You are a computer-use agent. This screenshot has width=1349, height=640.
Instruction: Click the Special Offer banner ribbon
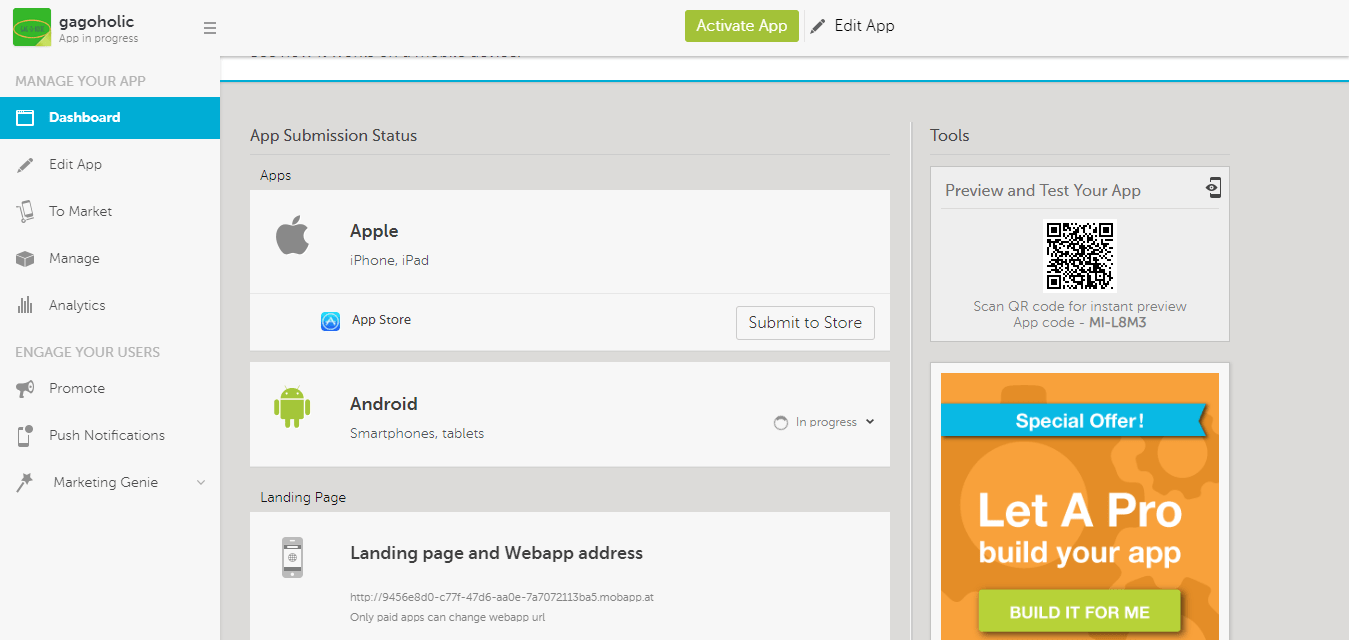pos(1077,420)
